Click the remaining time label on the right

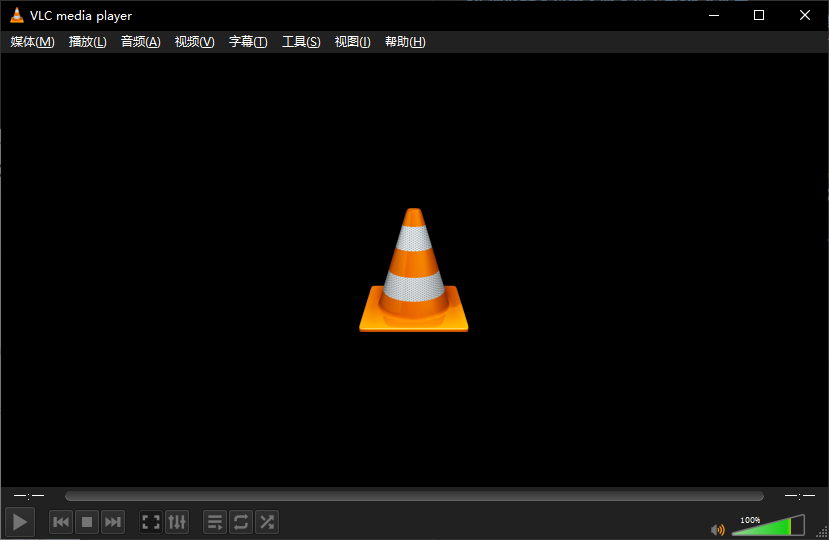[799, 496]
